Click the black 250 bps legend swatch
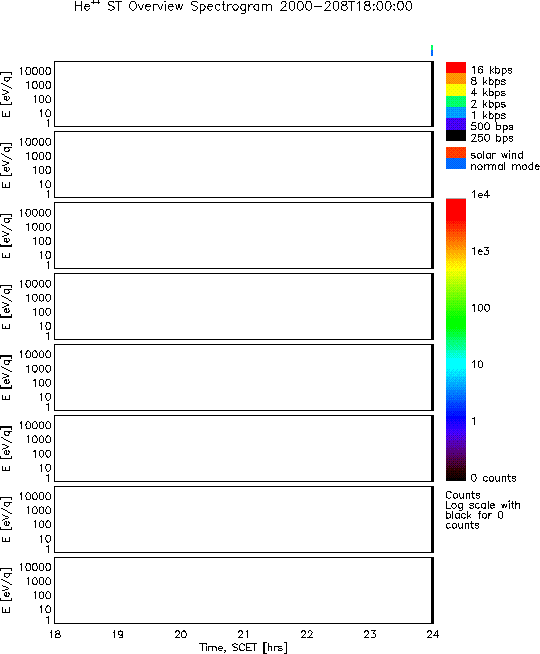 pos(456,136)
